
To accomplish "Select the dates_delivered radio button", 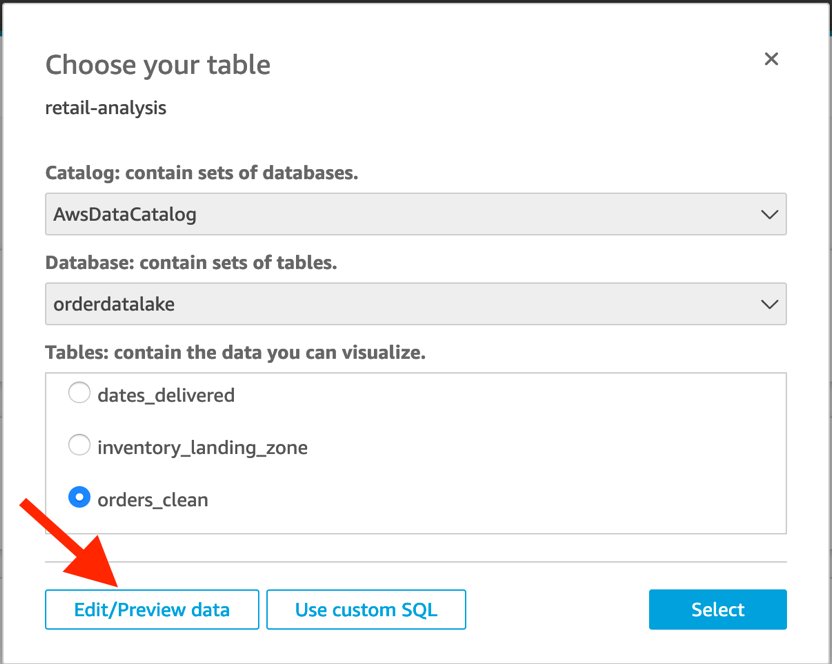I will pos(79,393).
